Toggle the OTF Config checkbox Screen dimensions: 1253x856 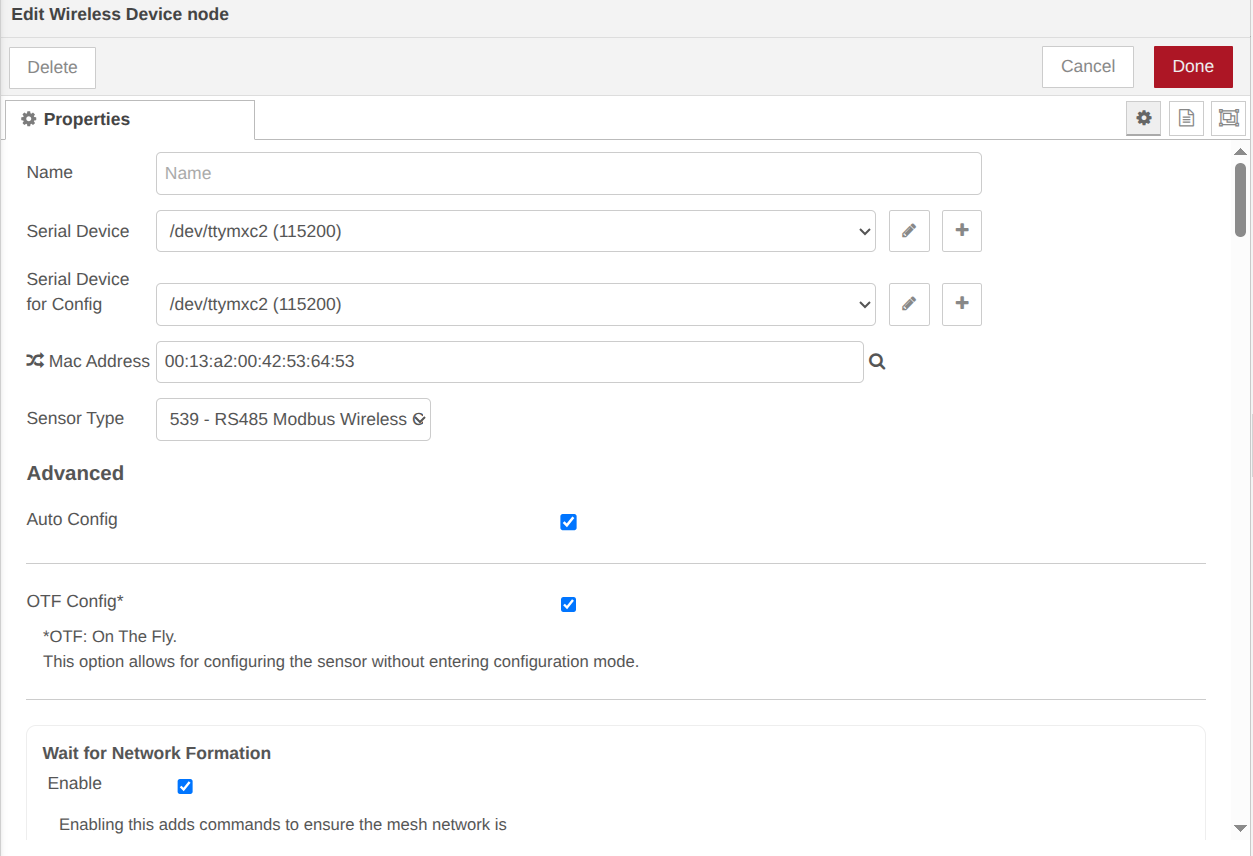pyautogui.click(x=568, y=604)
